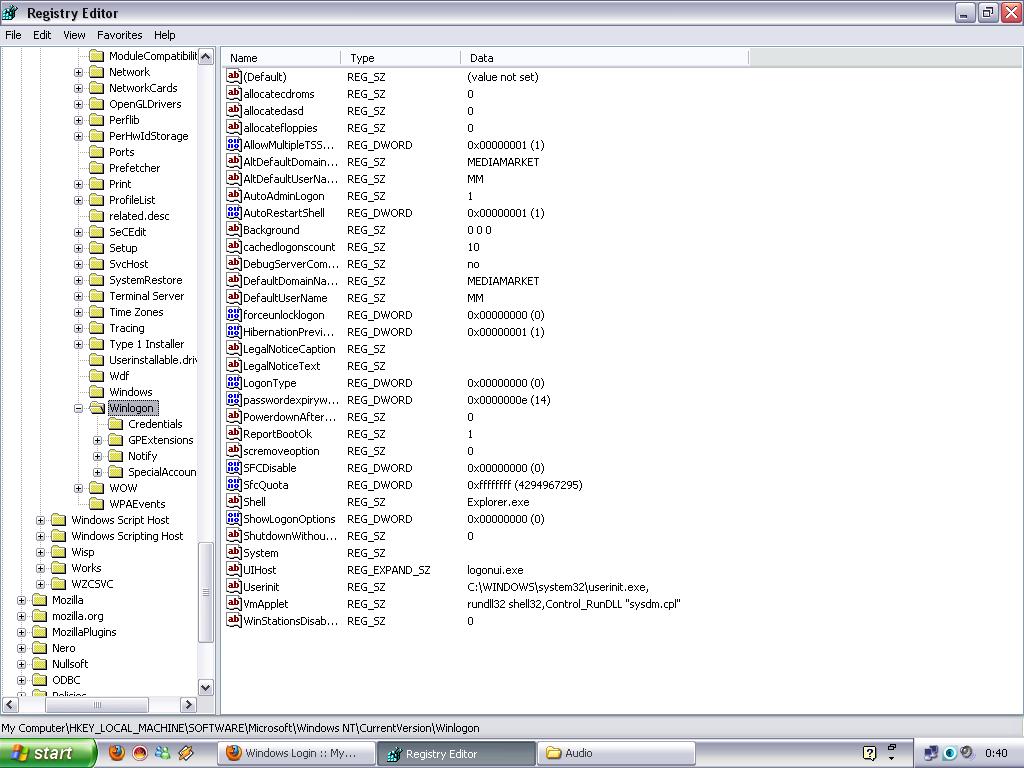Click the AutoAdminLogon string value icon
This screenshot has height=768, width=1024.
click(234, 195)
